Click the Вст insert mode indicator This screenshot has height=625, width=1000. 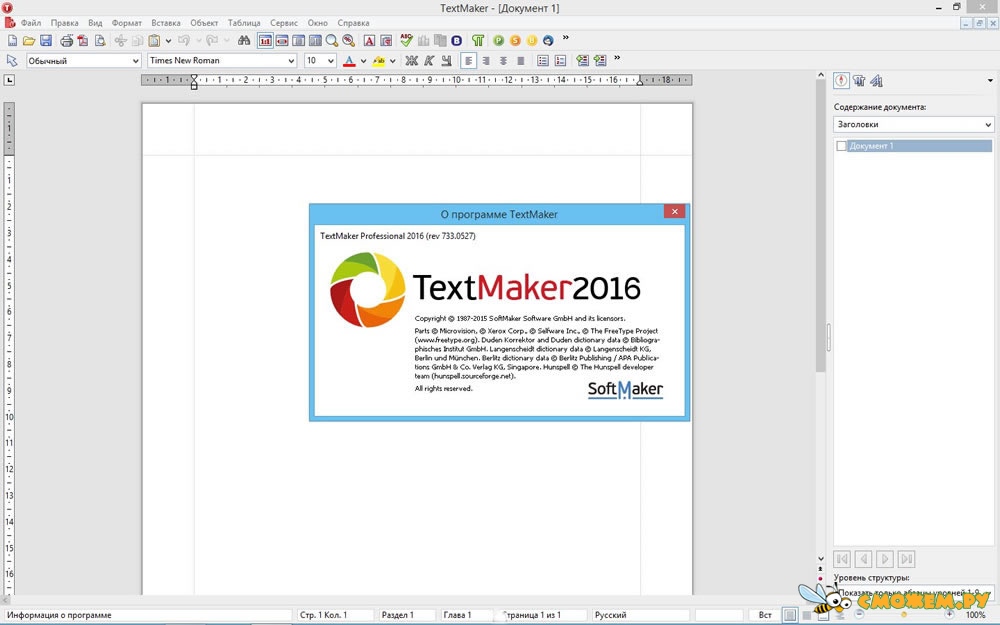[765, 615]
